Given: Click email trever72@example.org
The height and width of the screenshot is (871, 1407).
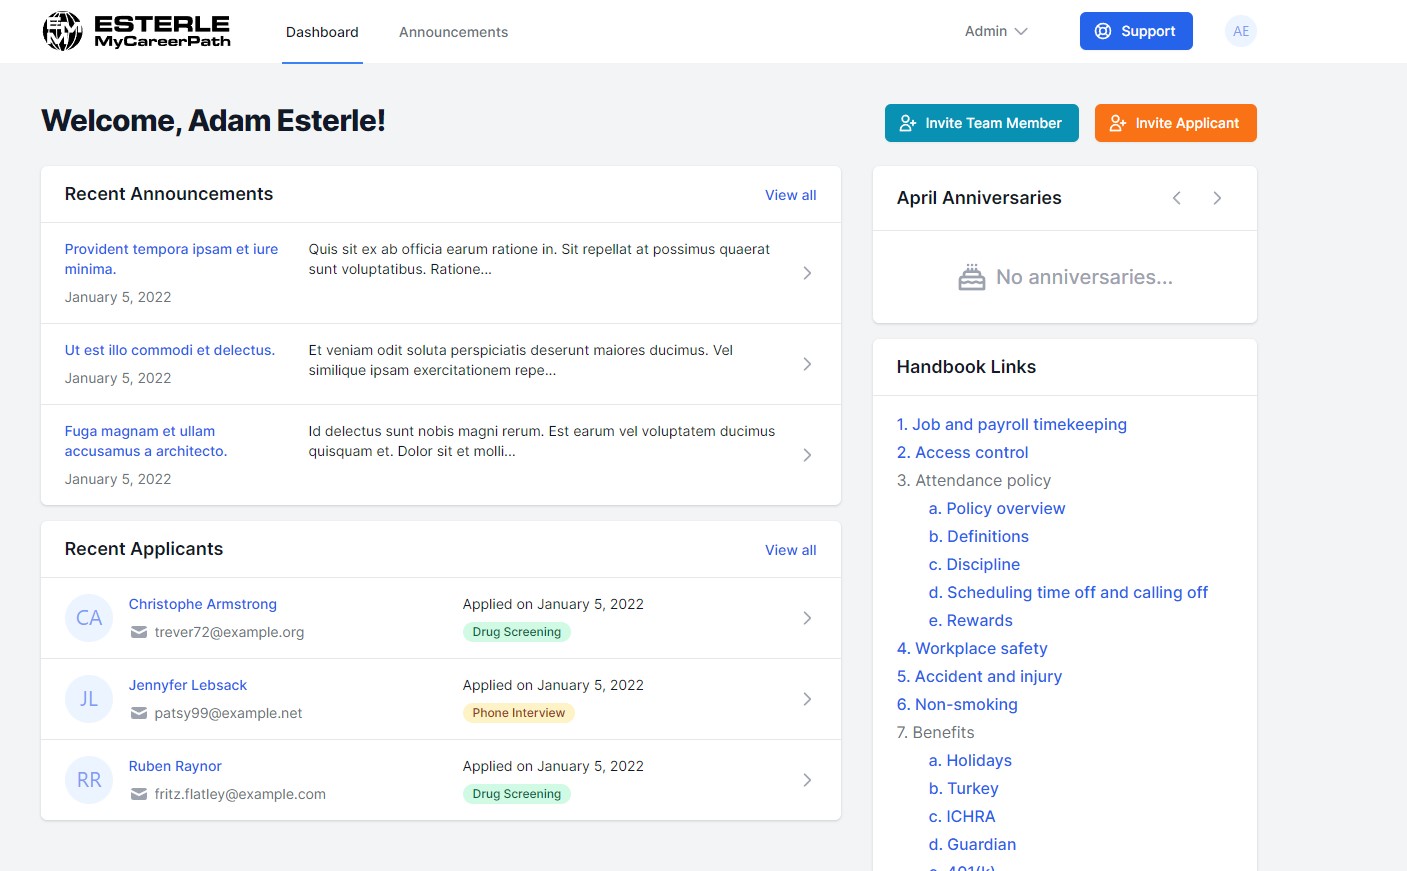Looking at the screenshot, I should click(229, 632).
